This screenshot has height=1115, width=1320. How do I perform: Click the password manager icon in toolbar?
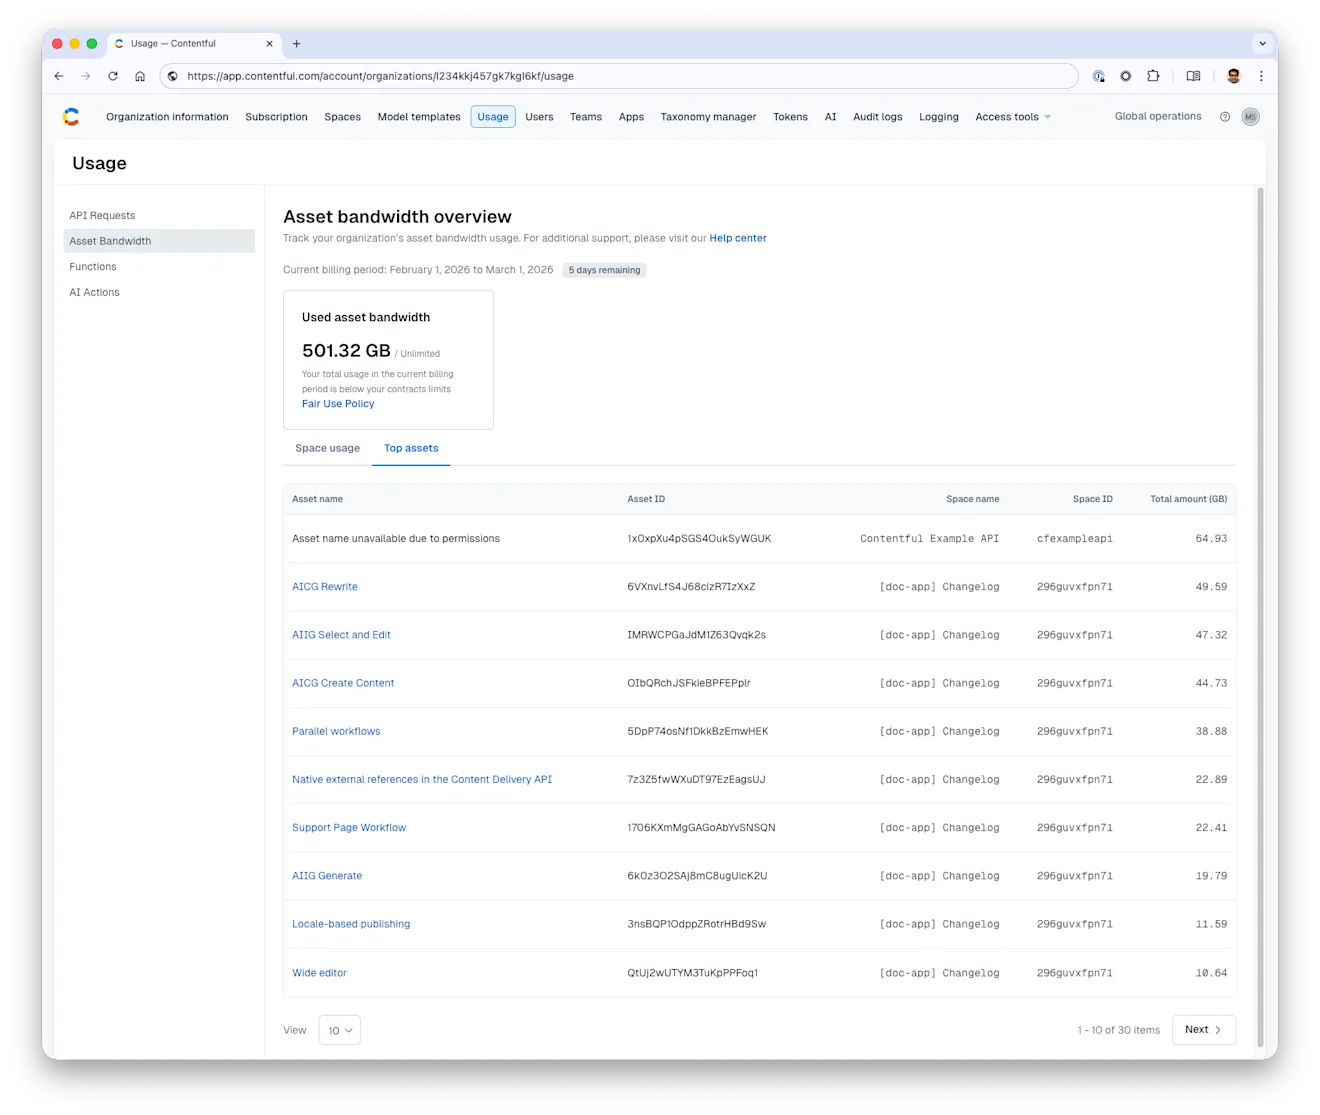1099,76
